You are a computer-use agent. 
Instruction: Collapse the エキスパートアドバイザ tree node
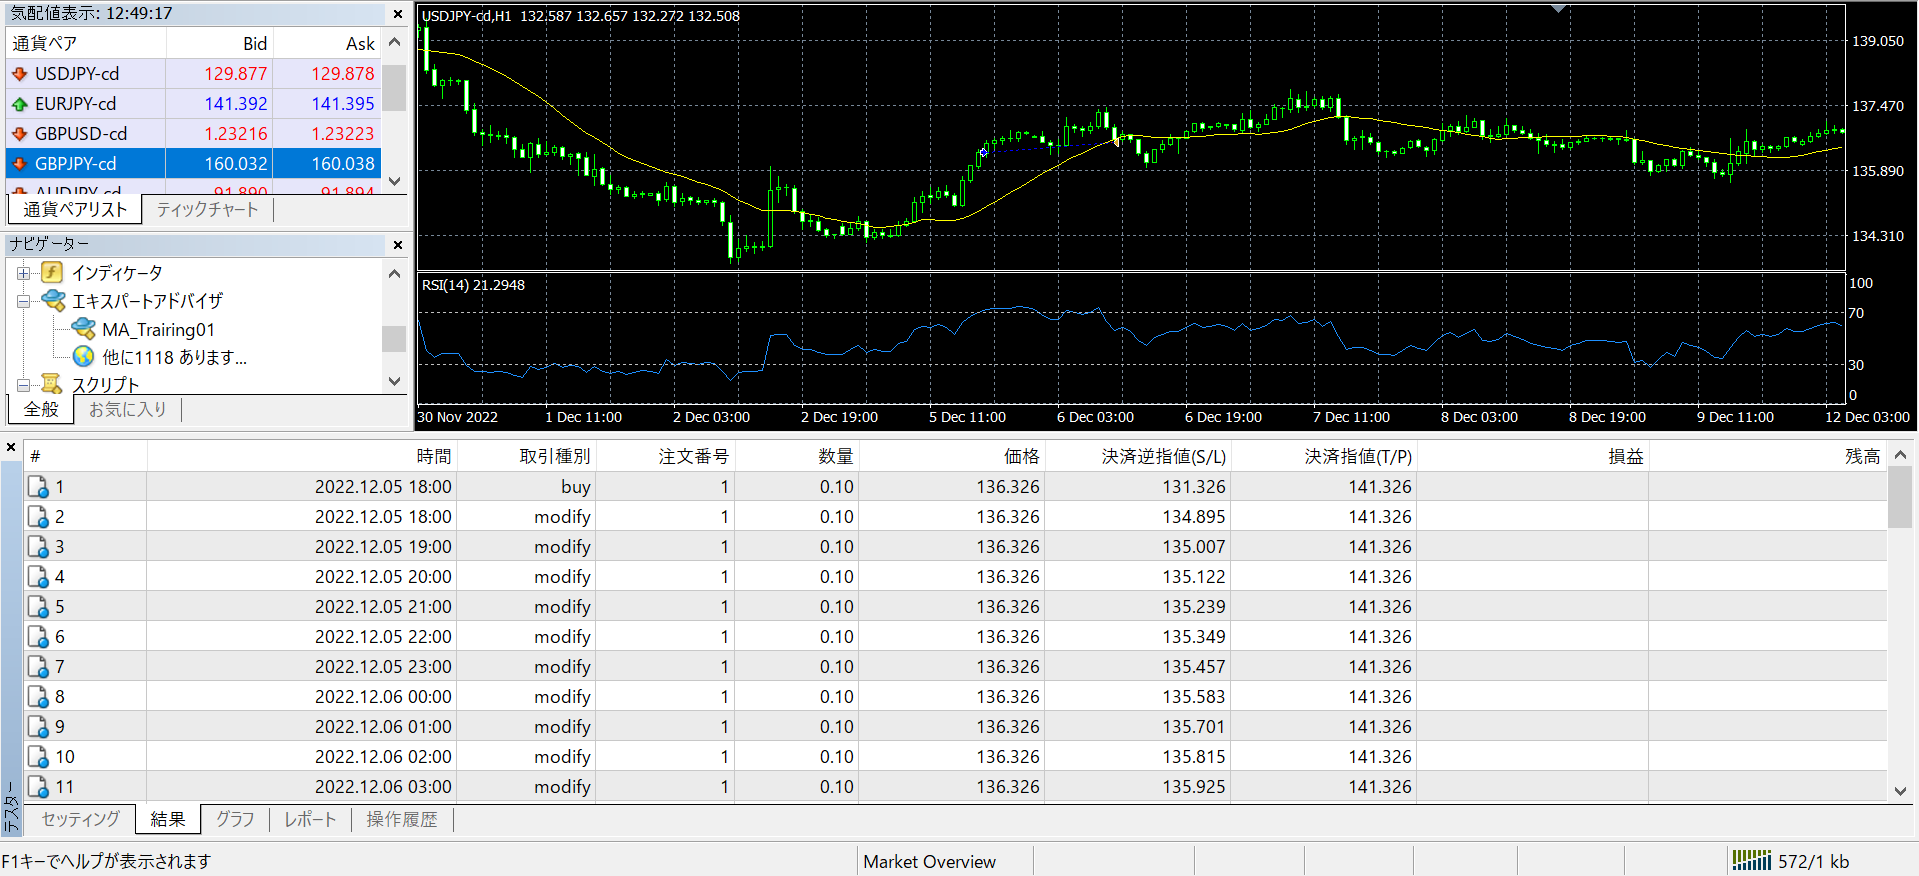coord(23,301)
